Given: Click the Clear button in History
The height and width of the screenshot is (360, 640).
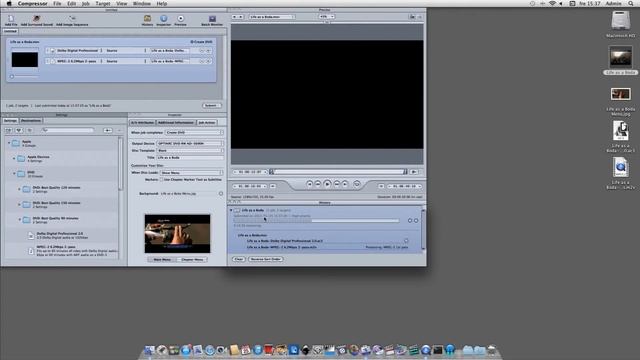Looking at the screenshot, I should click(x=239, y=259).
